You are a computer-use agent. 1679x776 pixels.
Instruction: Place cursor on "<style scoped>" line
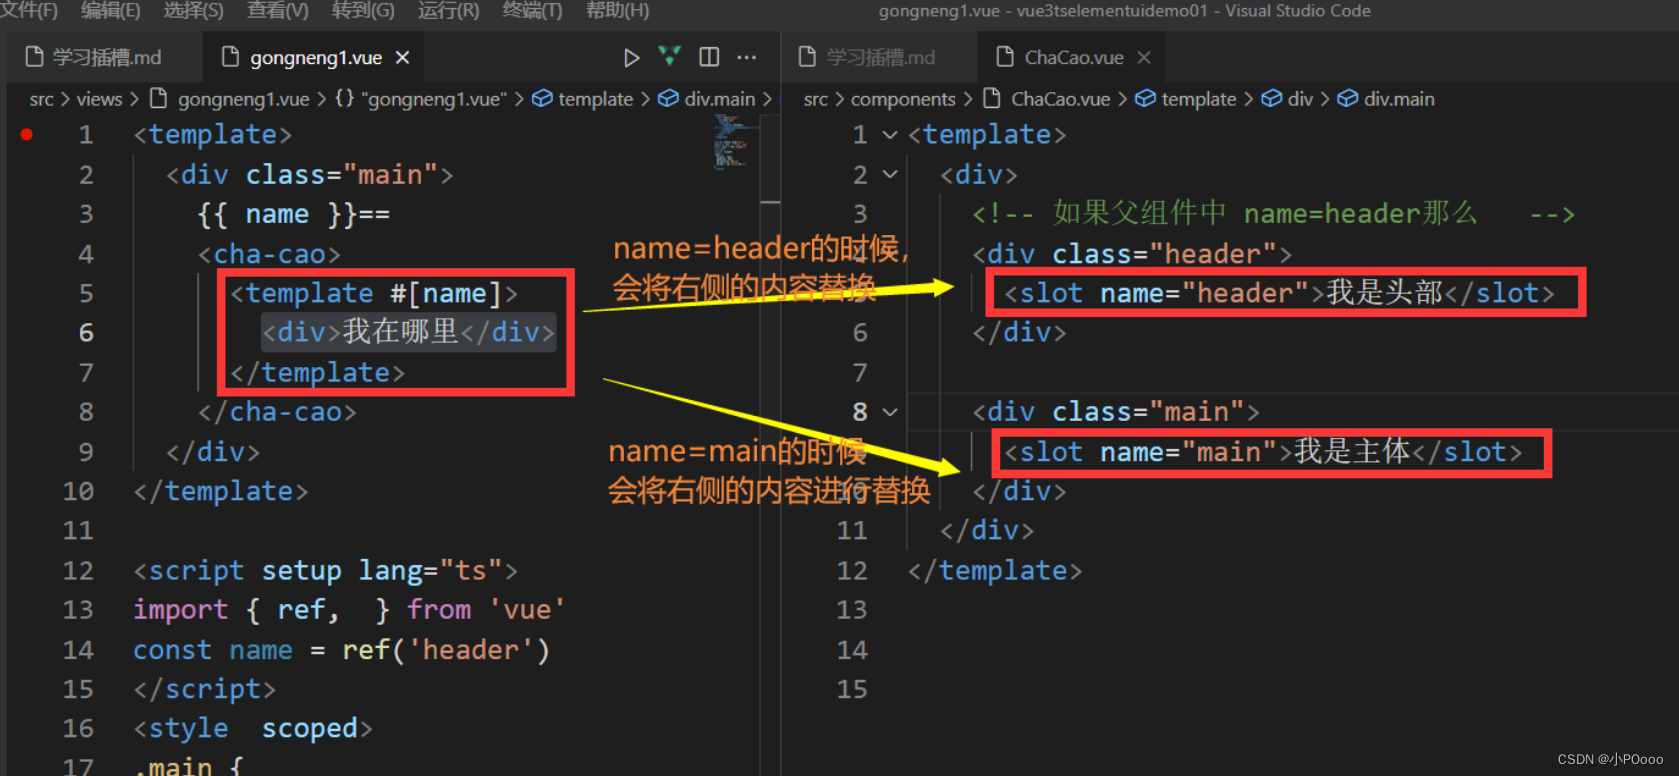pyautogui.click(x=253, y=728)
